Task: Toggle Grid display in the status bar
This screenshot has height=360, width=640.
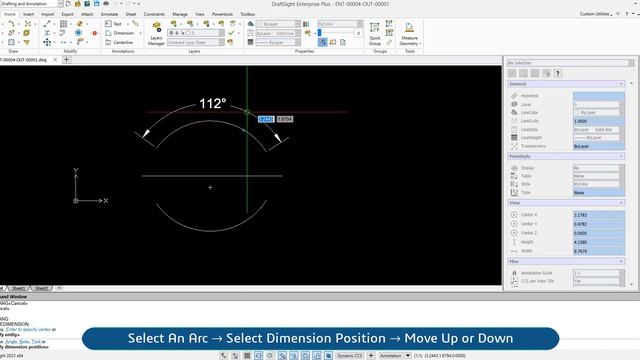Action: (x=247, y=356)
